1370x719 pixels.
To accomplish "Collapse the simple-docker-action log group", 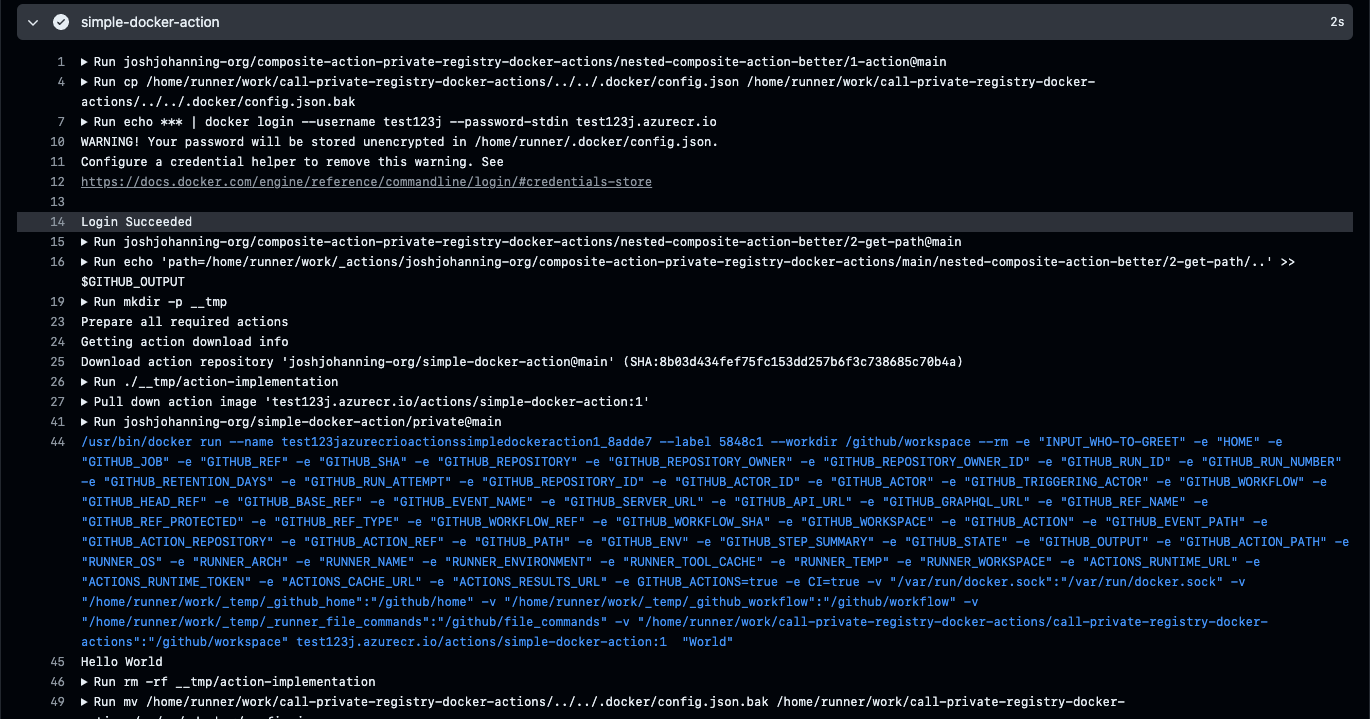I will click(x=33, y=21).
